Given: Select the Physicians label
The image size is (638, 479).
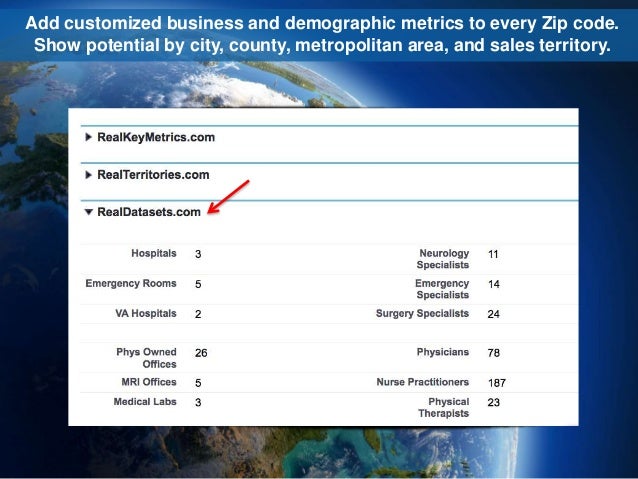Looking at the screenshot, I should [443, 352].
